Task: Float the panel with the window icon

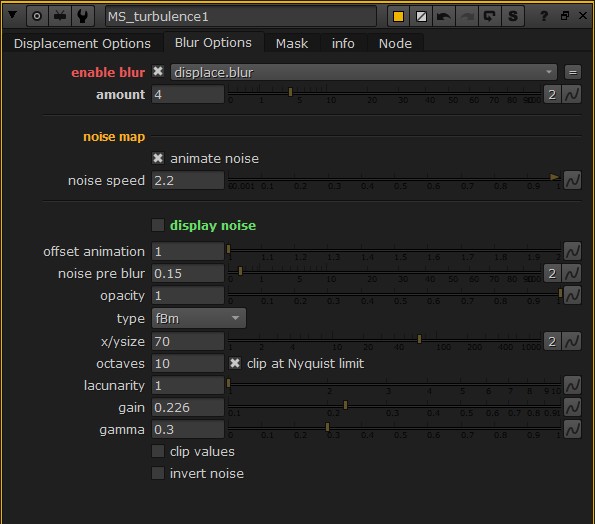Action: (564, 16)
